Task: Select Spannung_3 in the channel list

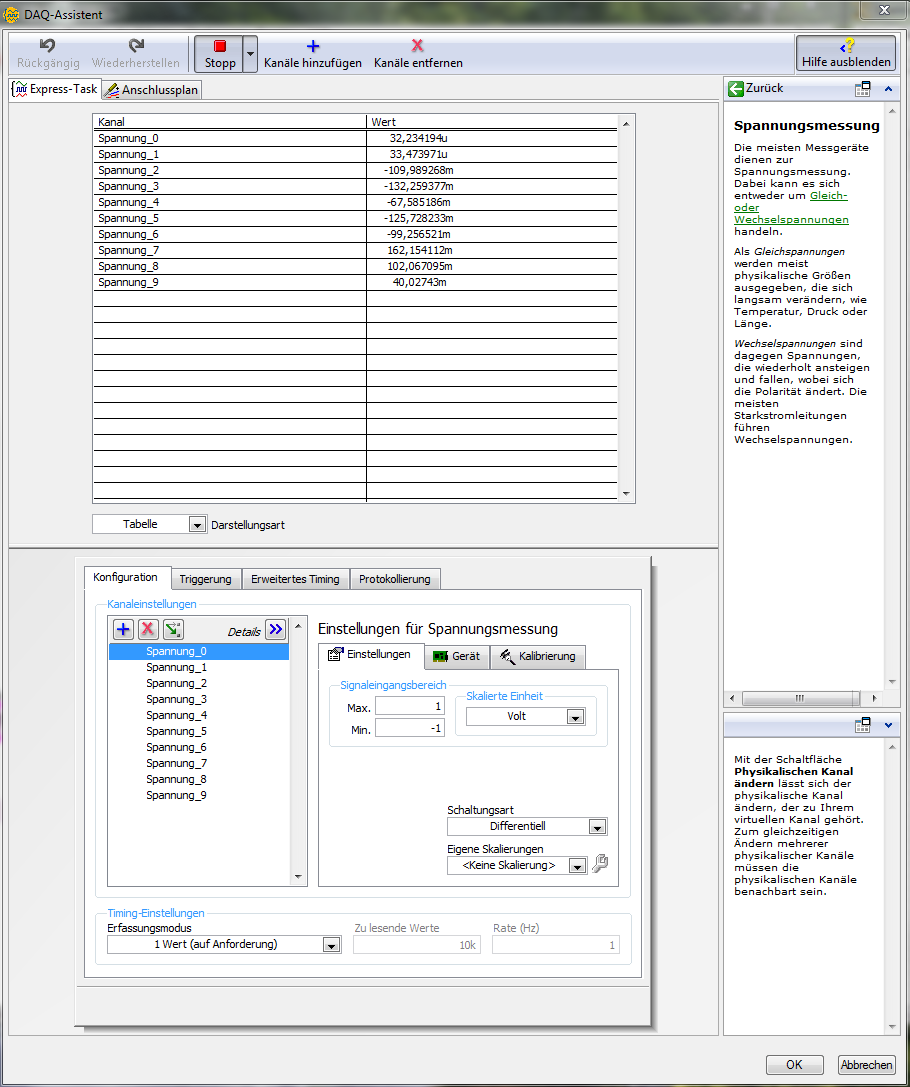Action: tap(198, 699)
